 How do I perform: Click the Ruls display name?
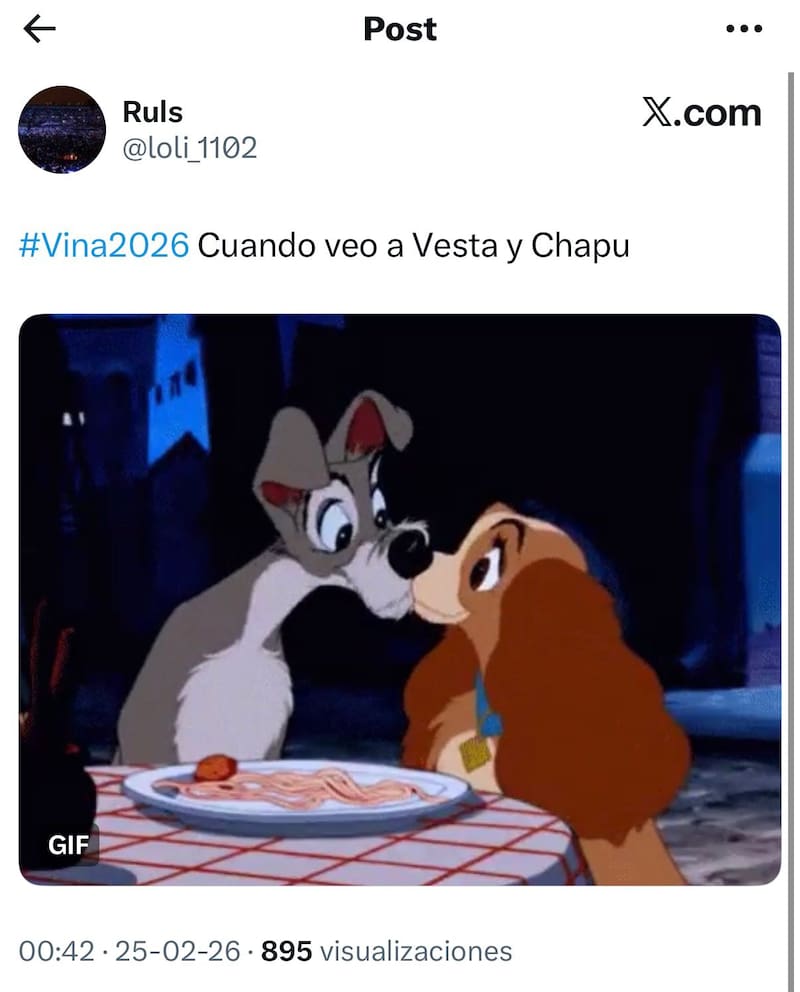152,112
